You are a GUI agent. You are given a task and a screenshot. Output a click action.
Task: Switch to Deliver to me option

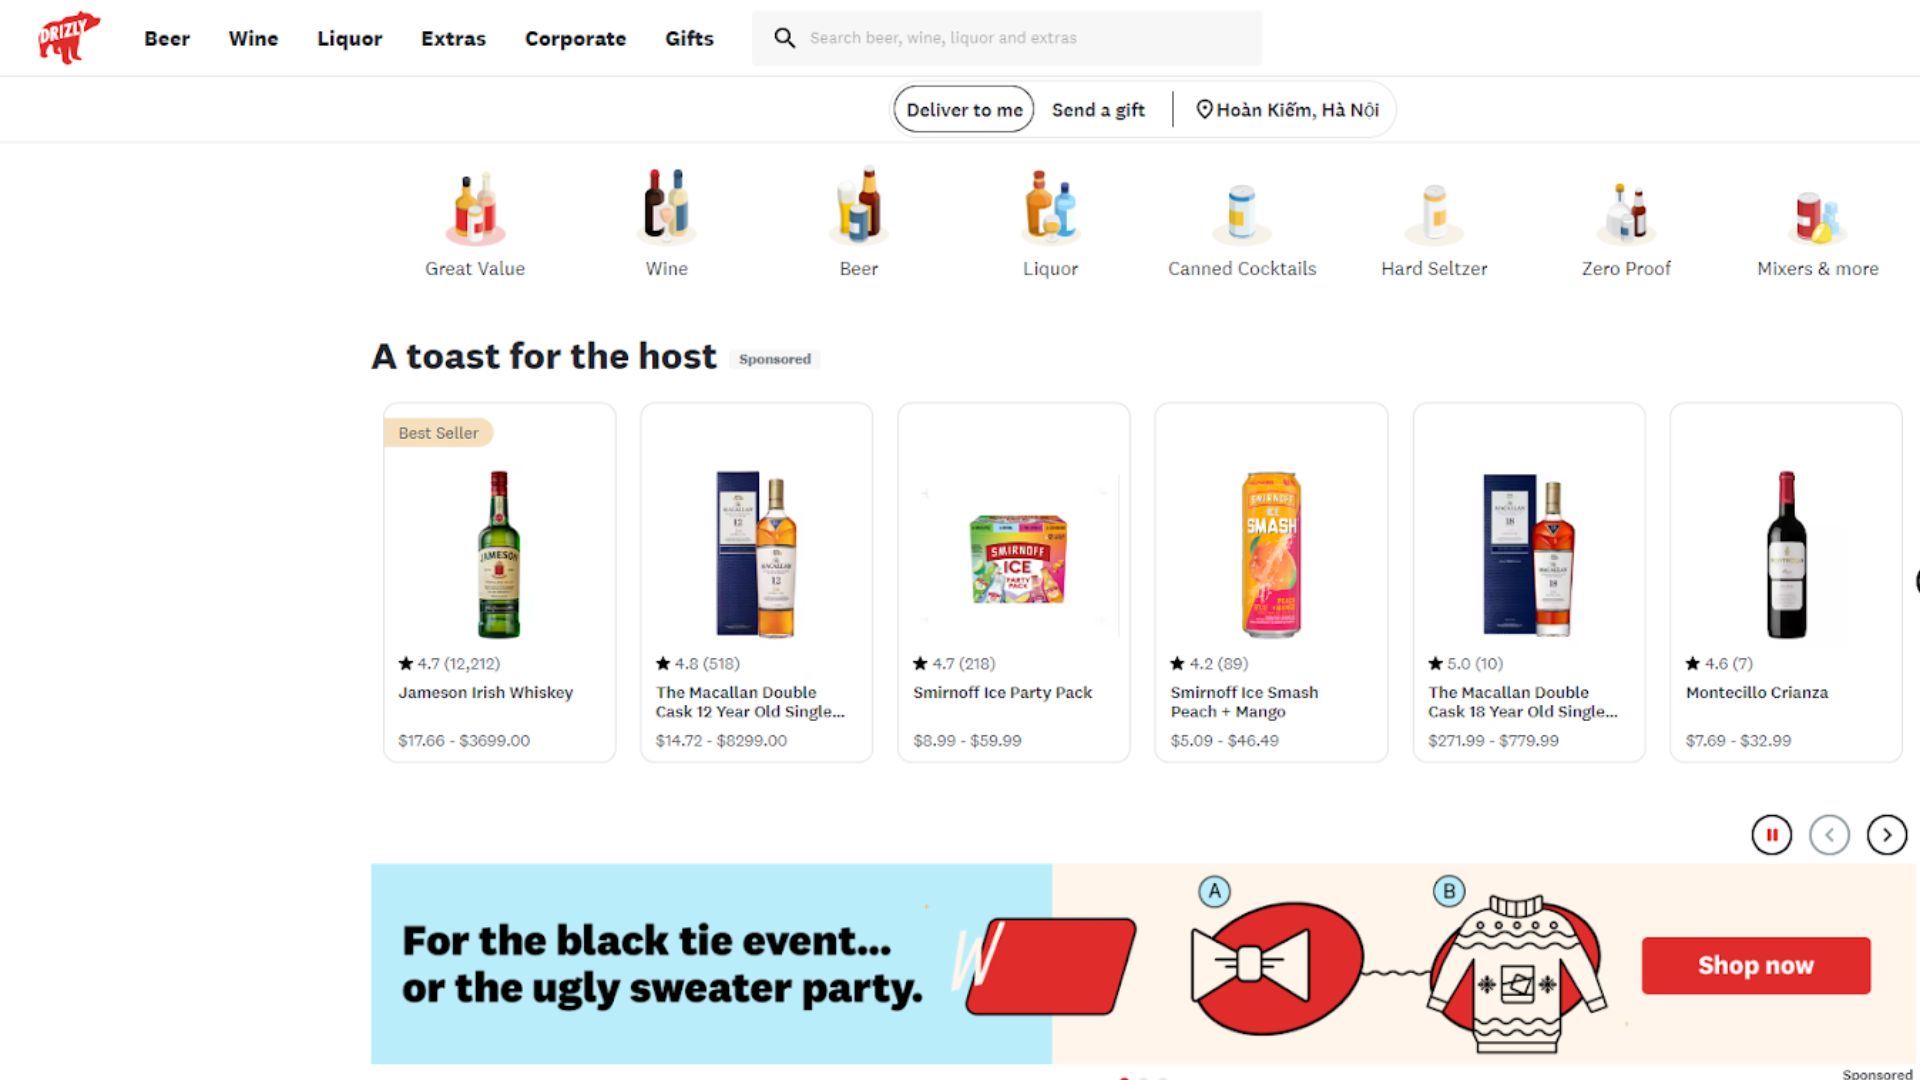tap(964, 110)
